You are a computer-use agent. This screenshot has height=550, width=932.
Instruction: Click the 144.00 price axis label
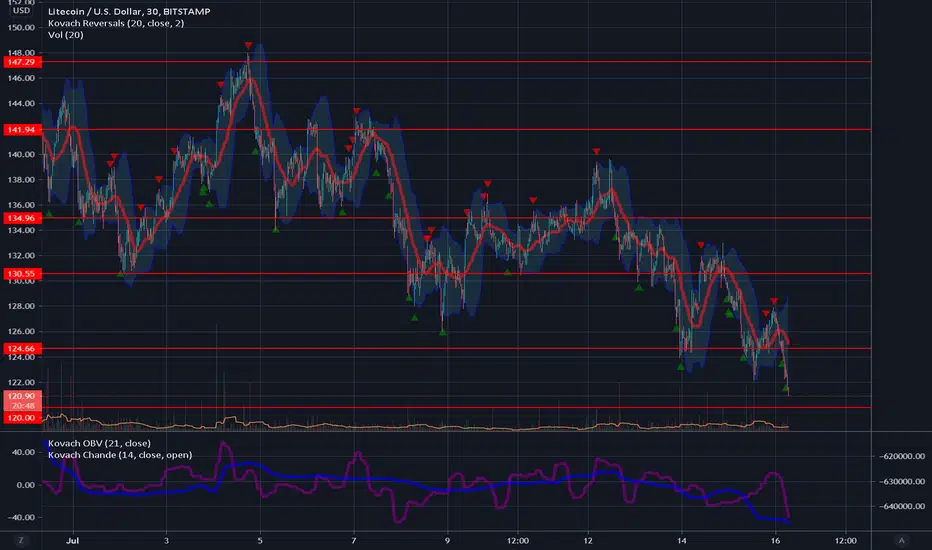point(21,103)
